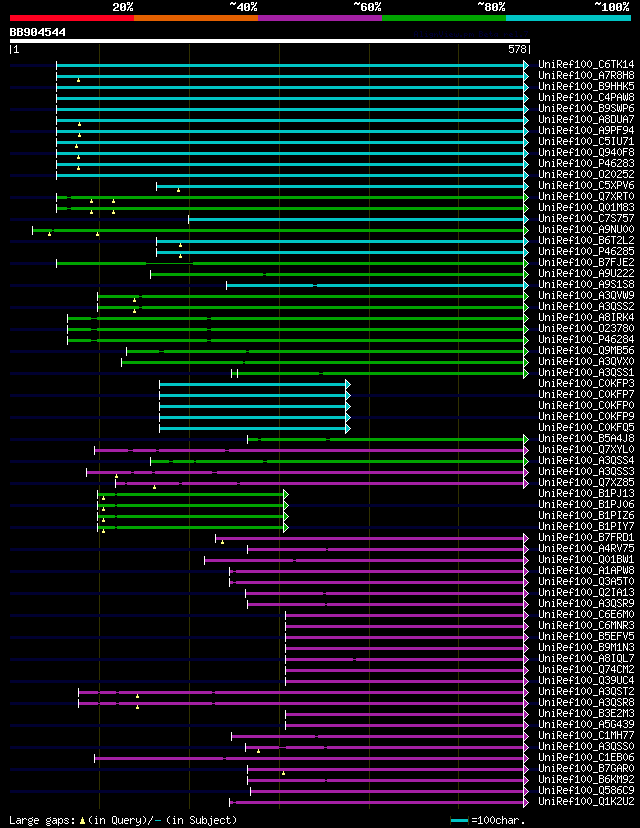This screenshot has width=640, height=828.
Task: Click the red 20% identity legend bar
Action: click(72, 18)
